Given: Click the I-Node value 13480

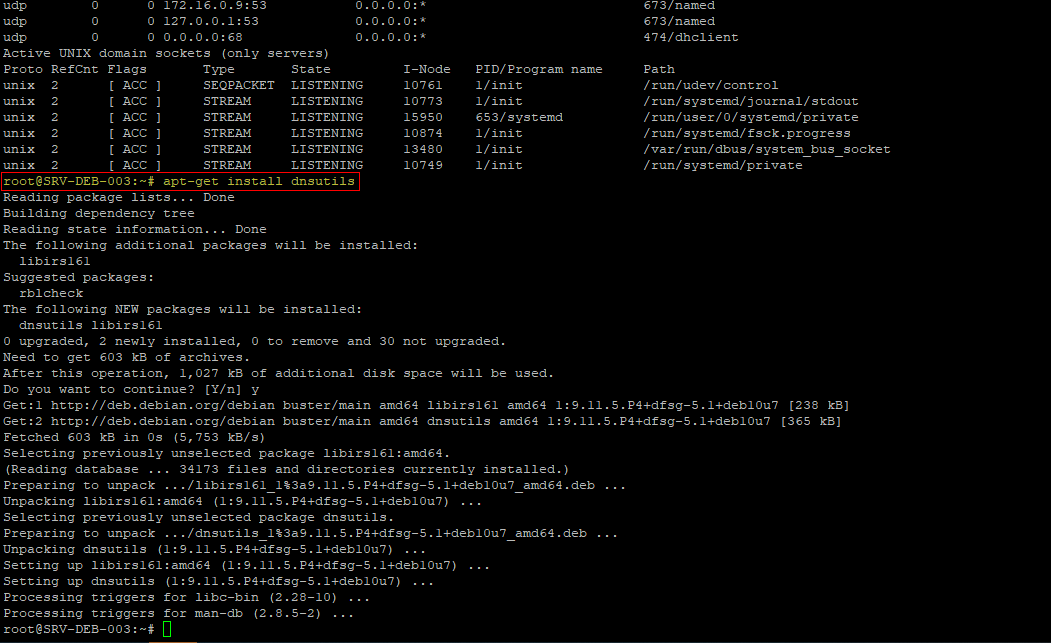Looking at the screenshot, I should pyautogui.click(x=423, y=150).
